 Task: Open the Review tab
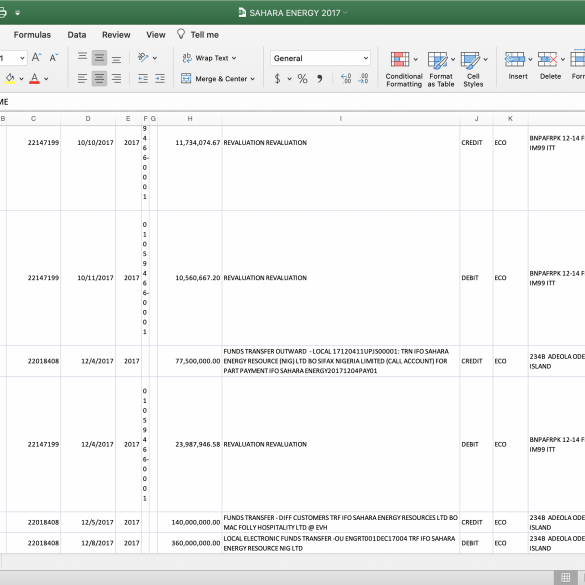coord(116,35)
